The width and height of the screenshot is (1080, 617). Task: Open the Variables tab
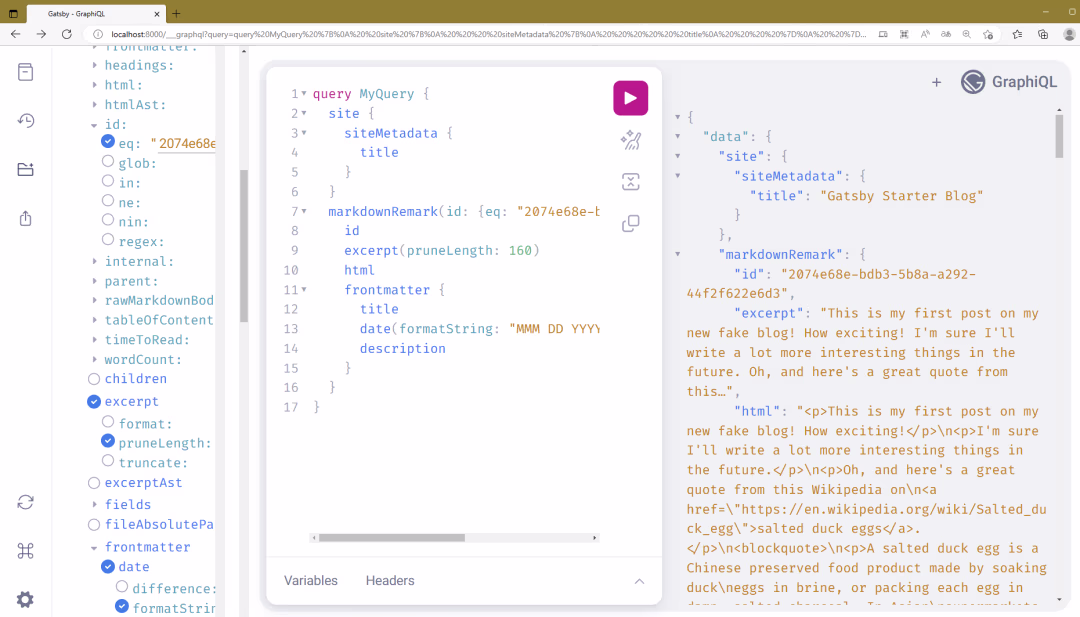point(311,581)
